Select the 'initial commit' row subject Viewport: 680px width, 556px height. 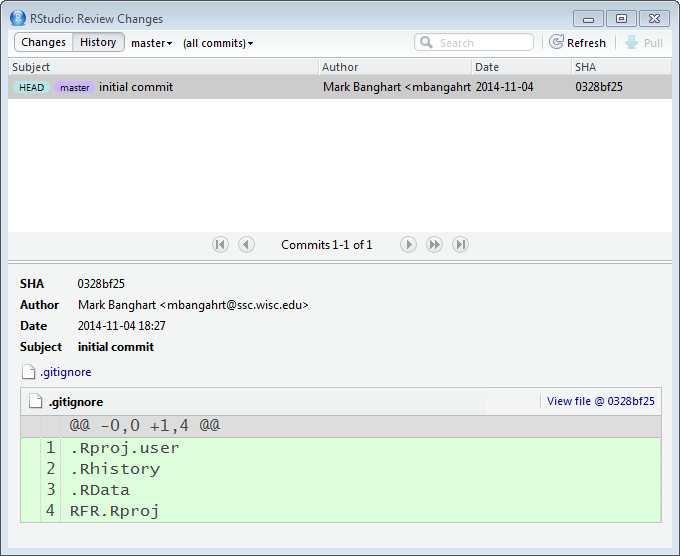tap(136, 87)
